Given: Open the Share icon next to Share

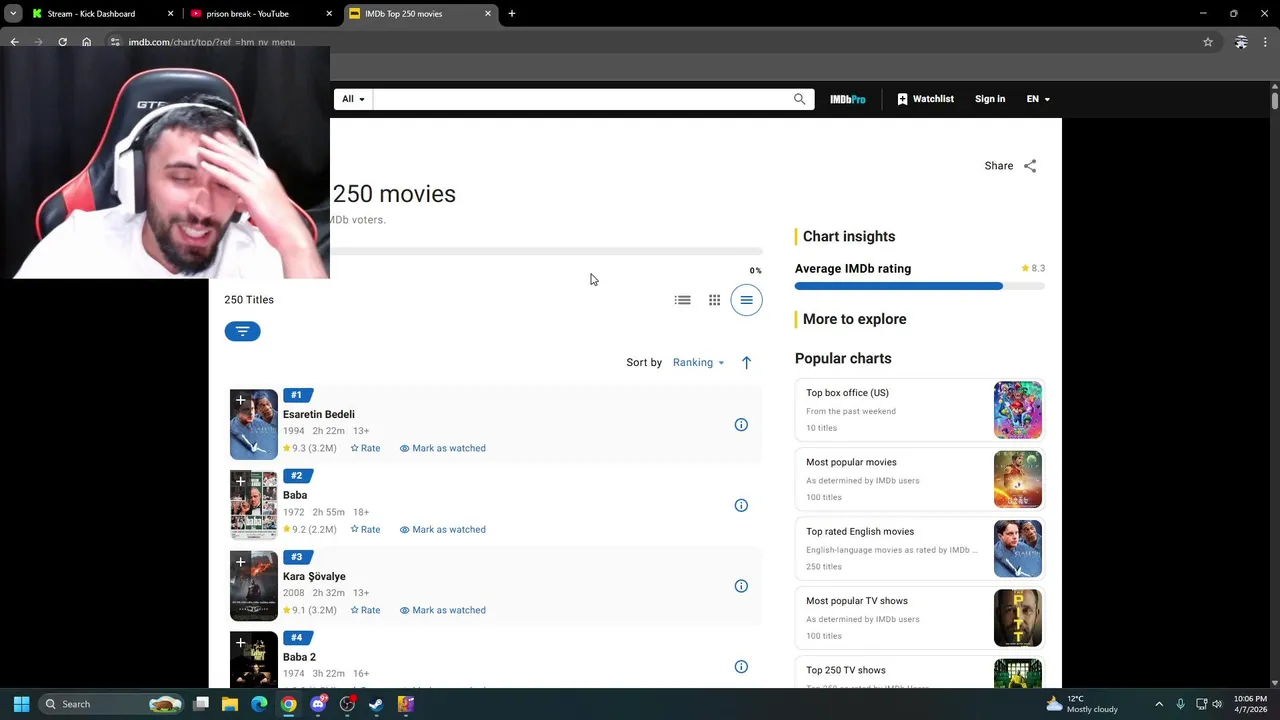Looking at the screenshot, I should [x=1030, y=166].
